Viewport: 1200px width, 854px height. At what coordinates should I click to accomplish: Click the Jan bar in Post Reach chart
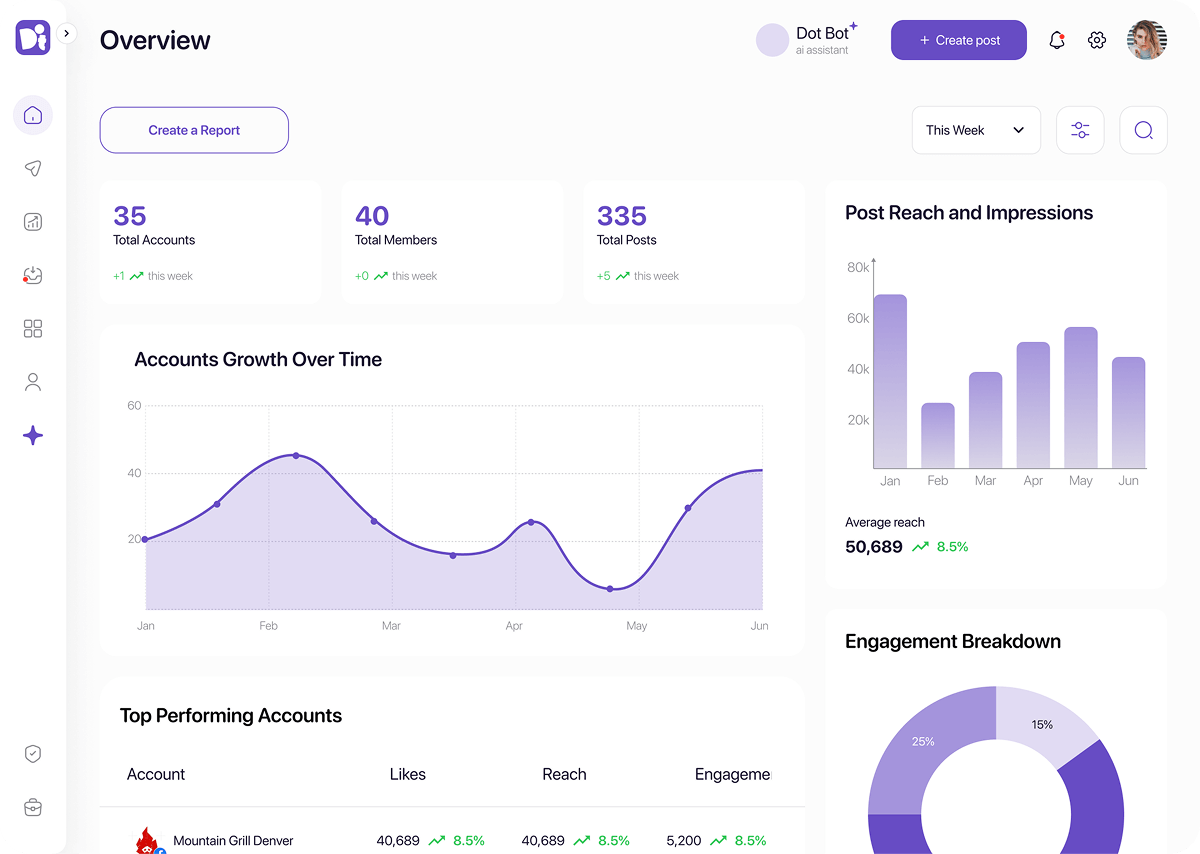[890, 381]
